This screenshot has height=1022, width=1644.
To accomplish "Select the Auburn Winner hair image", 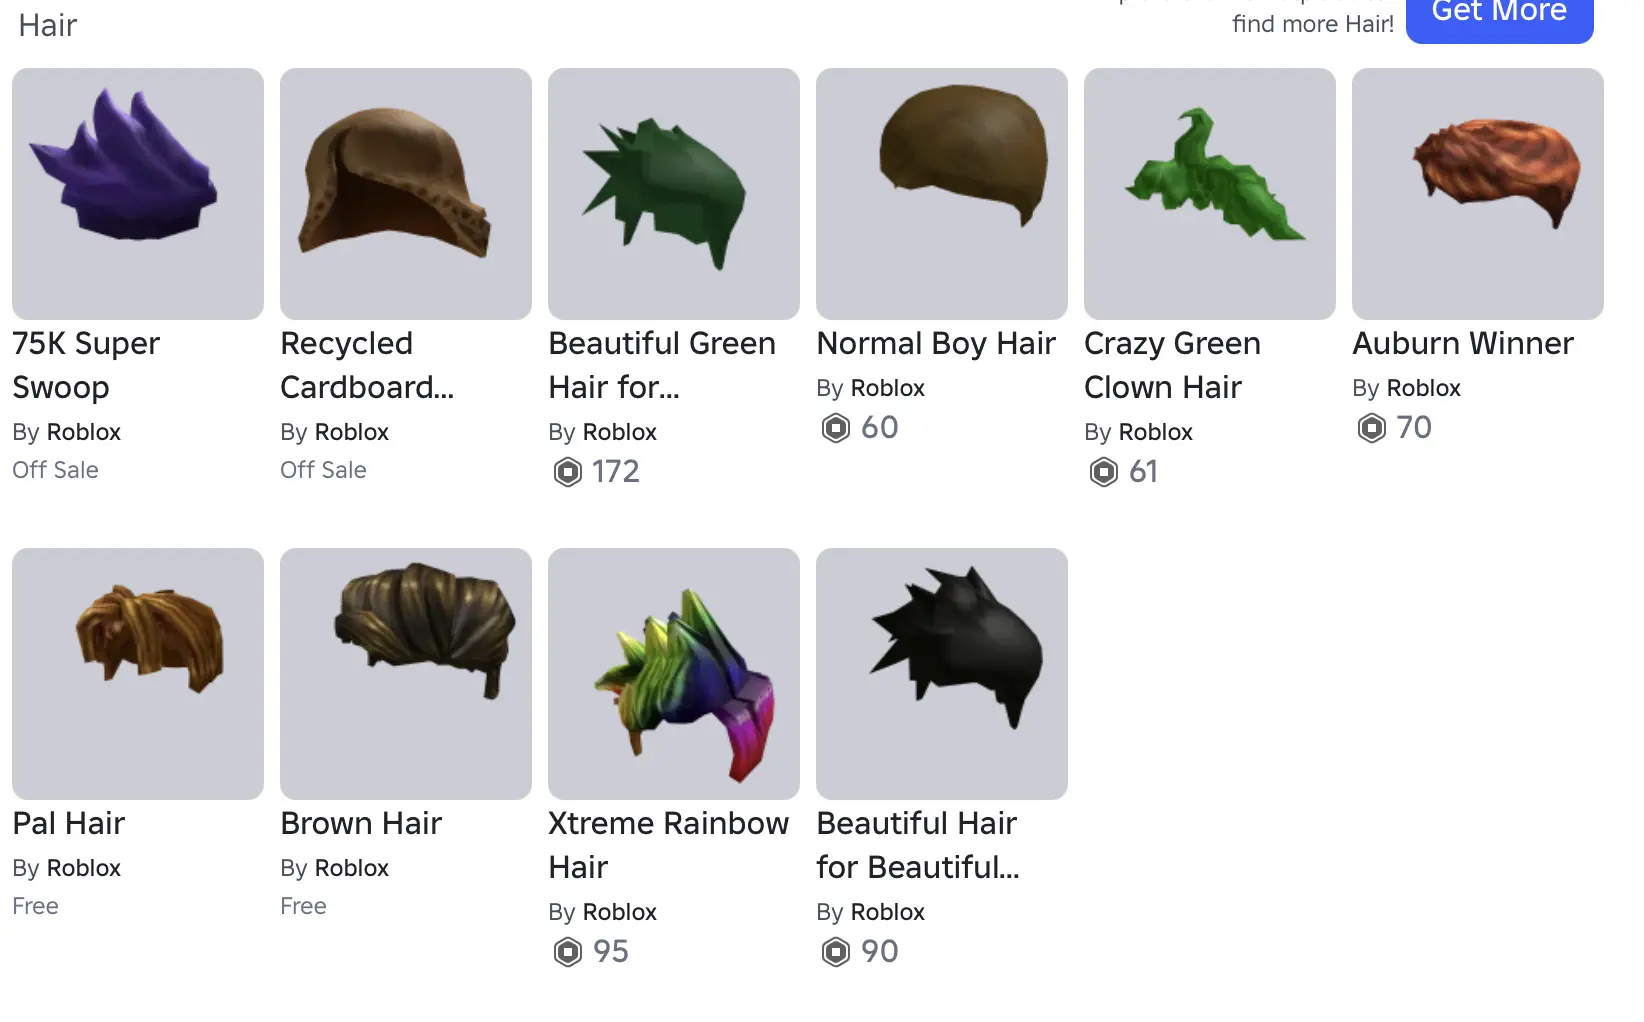I will coord(1478,194).
